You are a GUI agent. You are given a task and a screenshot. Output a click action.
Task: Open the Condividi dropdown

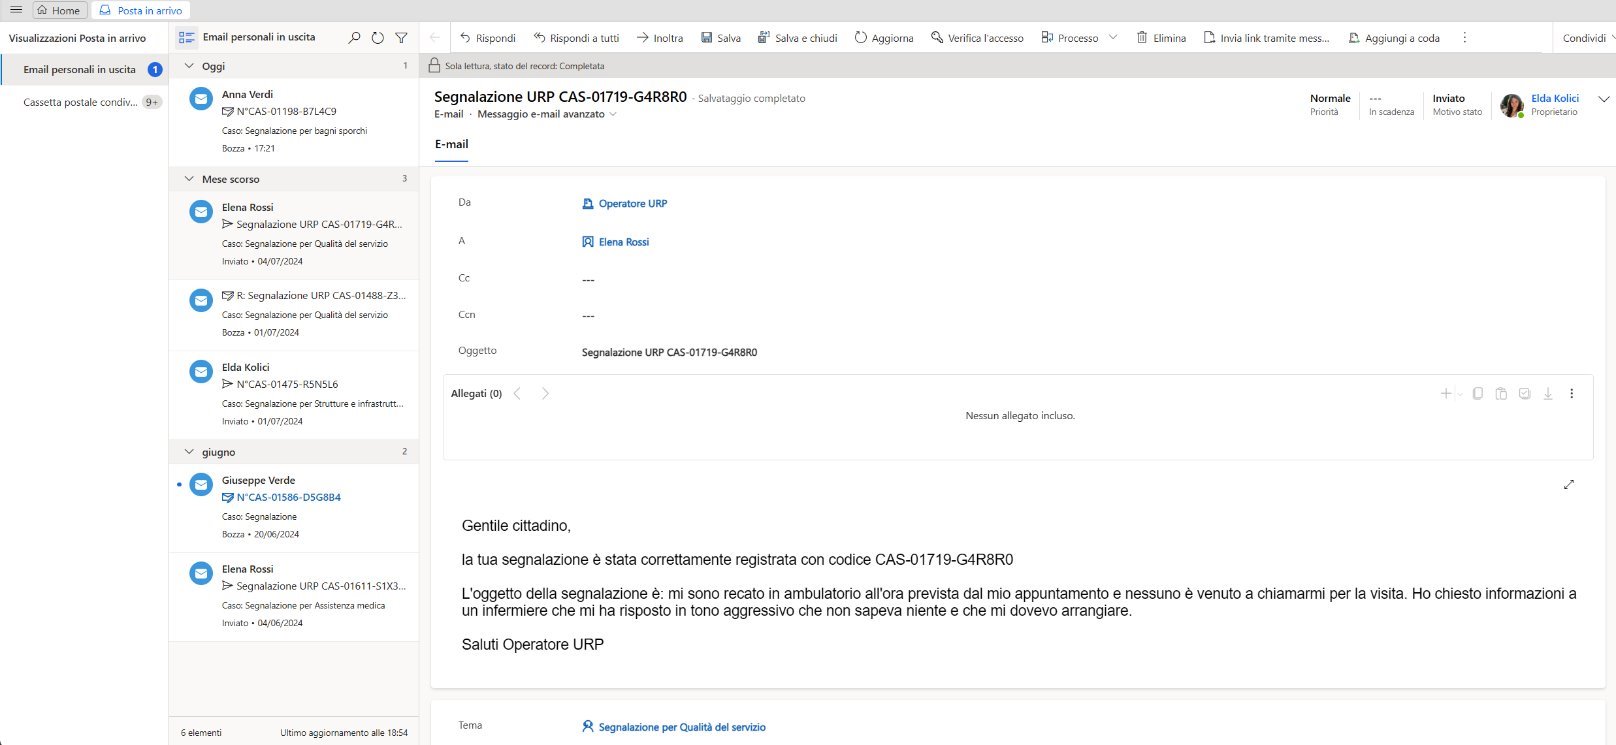[x=1588, y=38]
